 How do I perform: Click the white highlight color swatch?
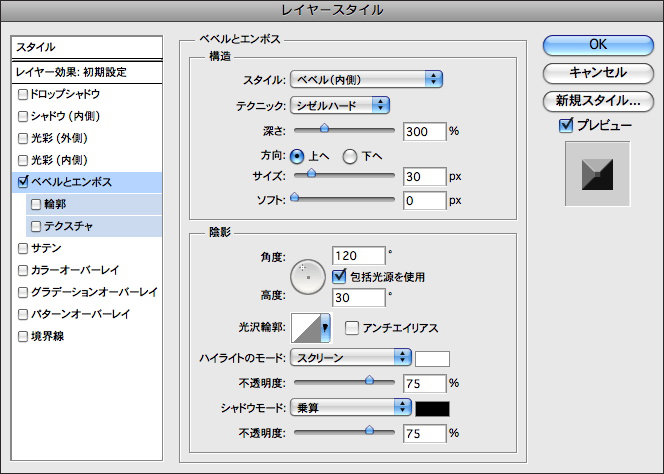433,358
